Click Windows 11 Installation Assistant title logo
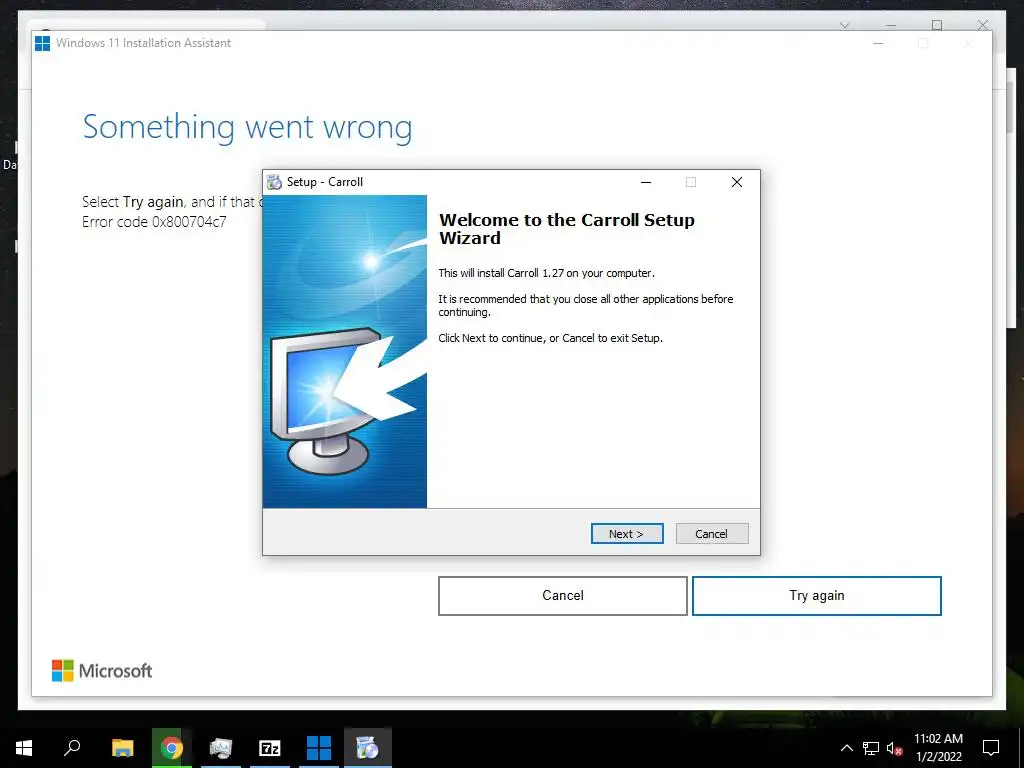1024x768 pixels. pos(42,43)
